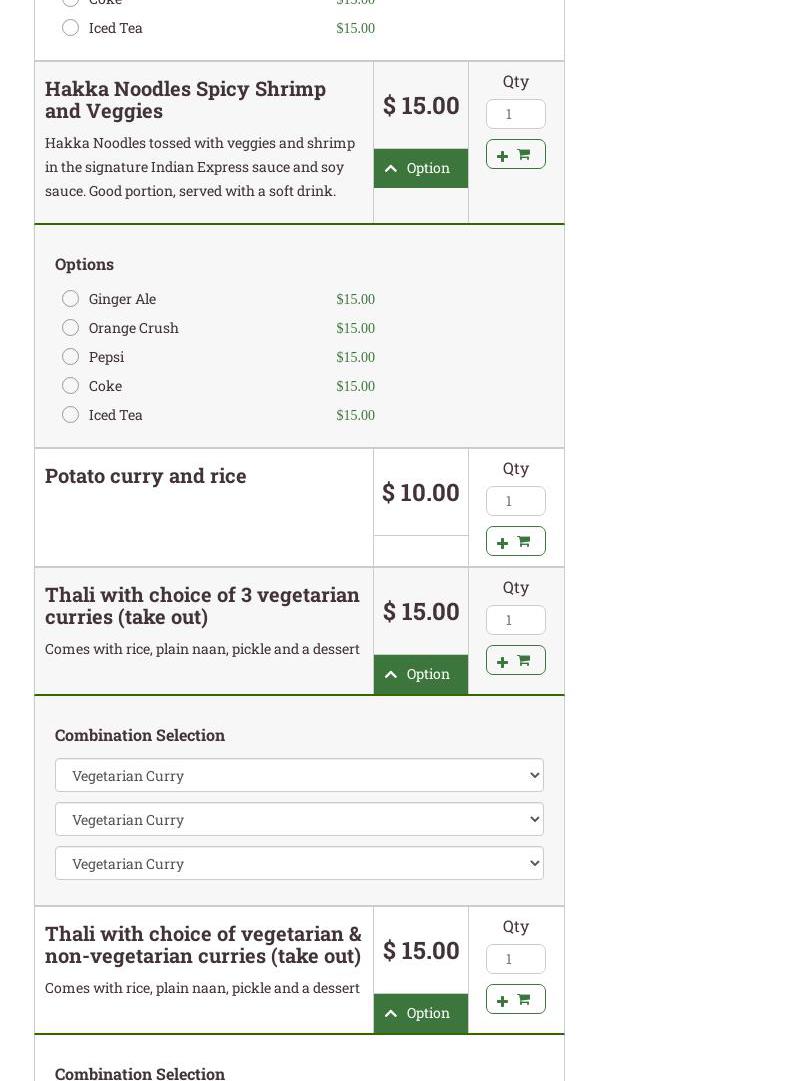Add Potato curry and rice to cart
Viewport: 785px width, 1081px height.
[x=515, y=541]
